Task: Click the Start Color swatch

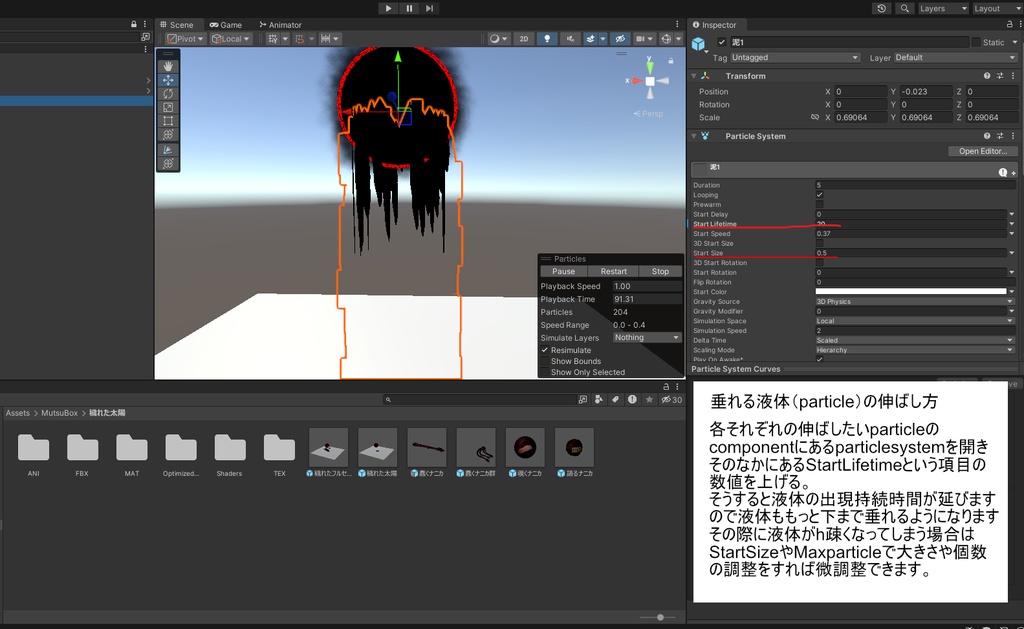Action: tap(910, 291)
